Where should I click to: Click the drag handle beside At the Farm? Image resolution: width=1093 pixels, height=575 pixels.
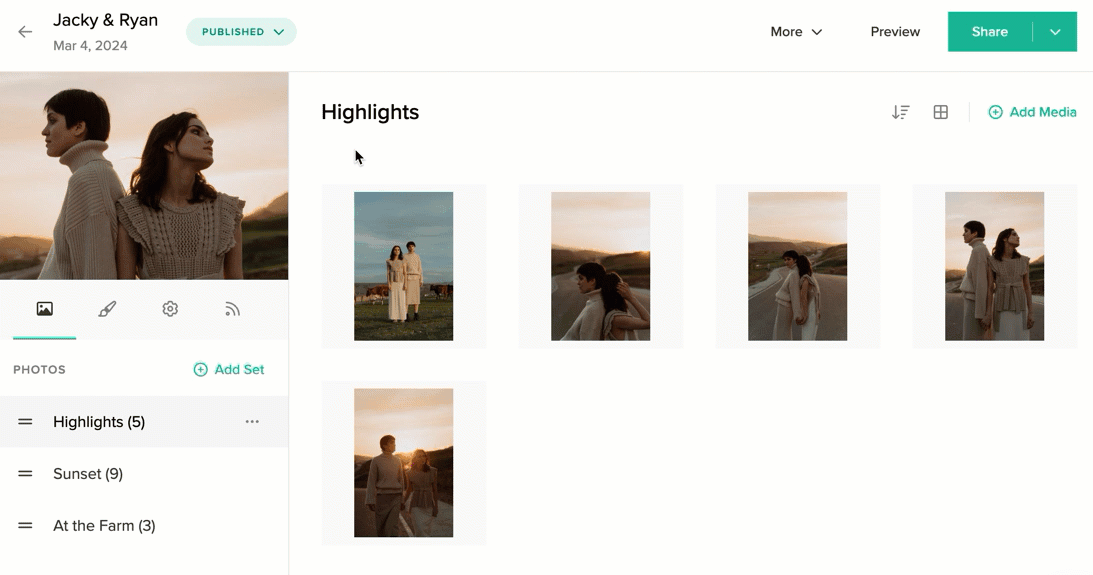pos(25,526)
